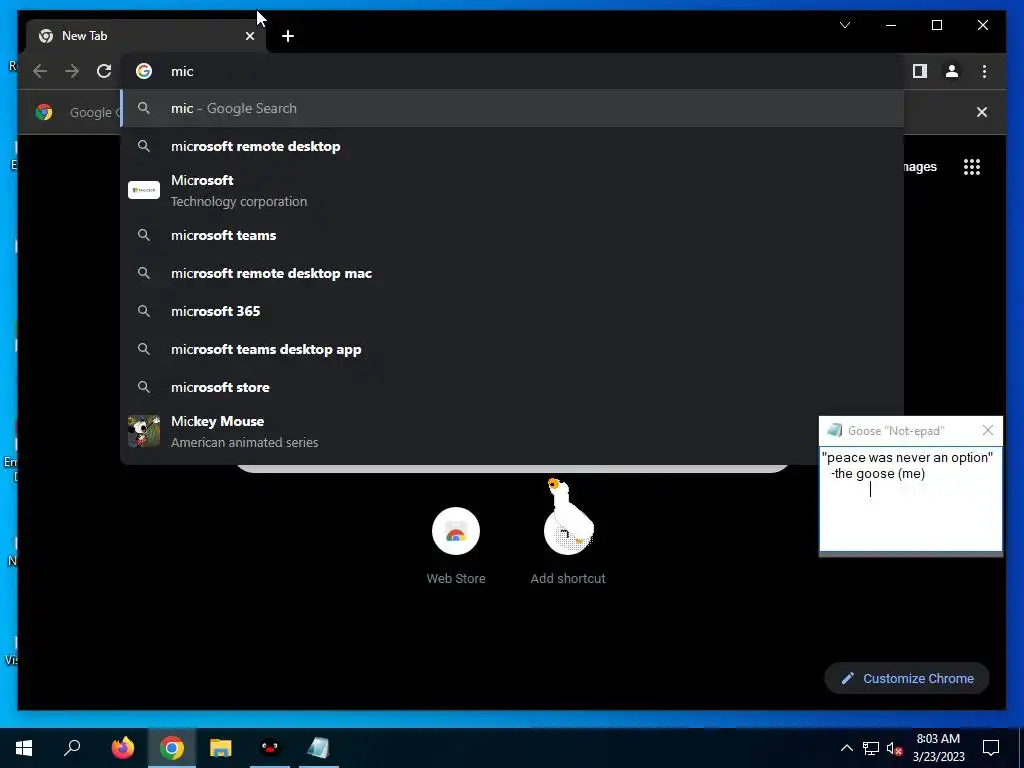Viewport: 1024px width, 768px height.
Task: Click inside the Goose Not-epad text area
Action: tap(910, 499)
